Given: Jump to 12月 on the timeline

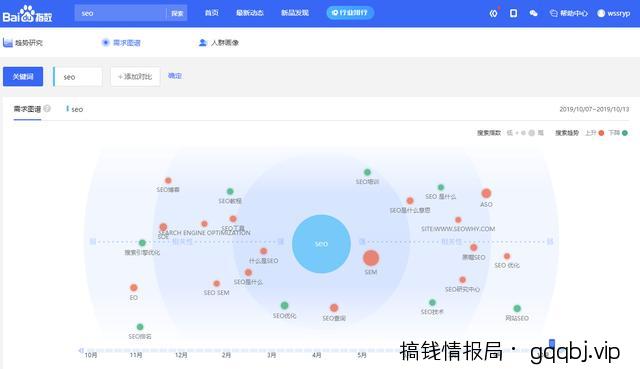Looking at the screenshot, I should [x=181, y=355].
